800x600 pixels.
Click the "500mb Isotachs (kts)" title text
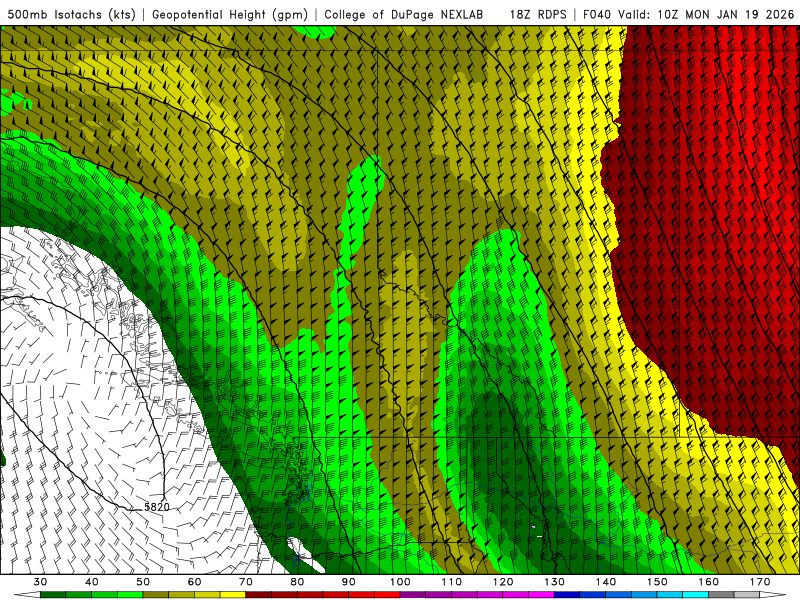pos(71,15)
